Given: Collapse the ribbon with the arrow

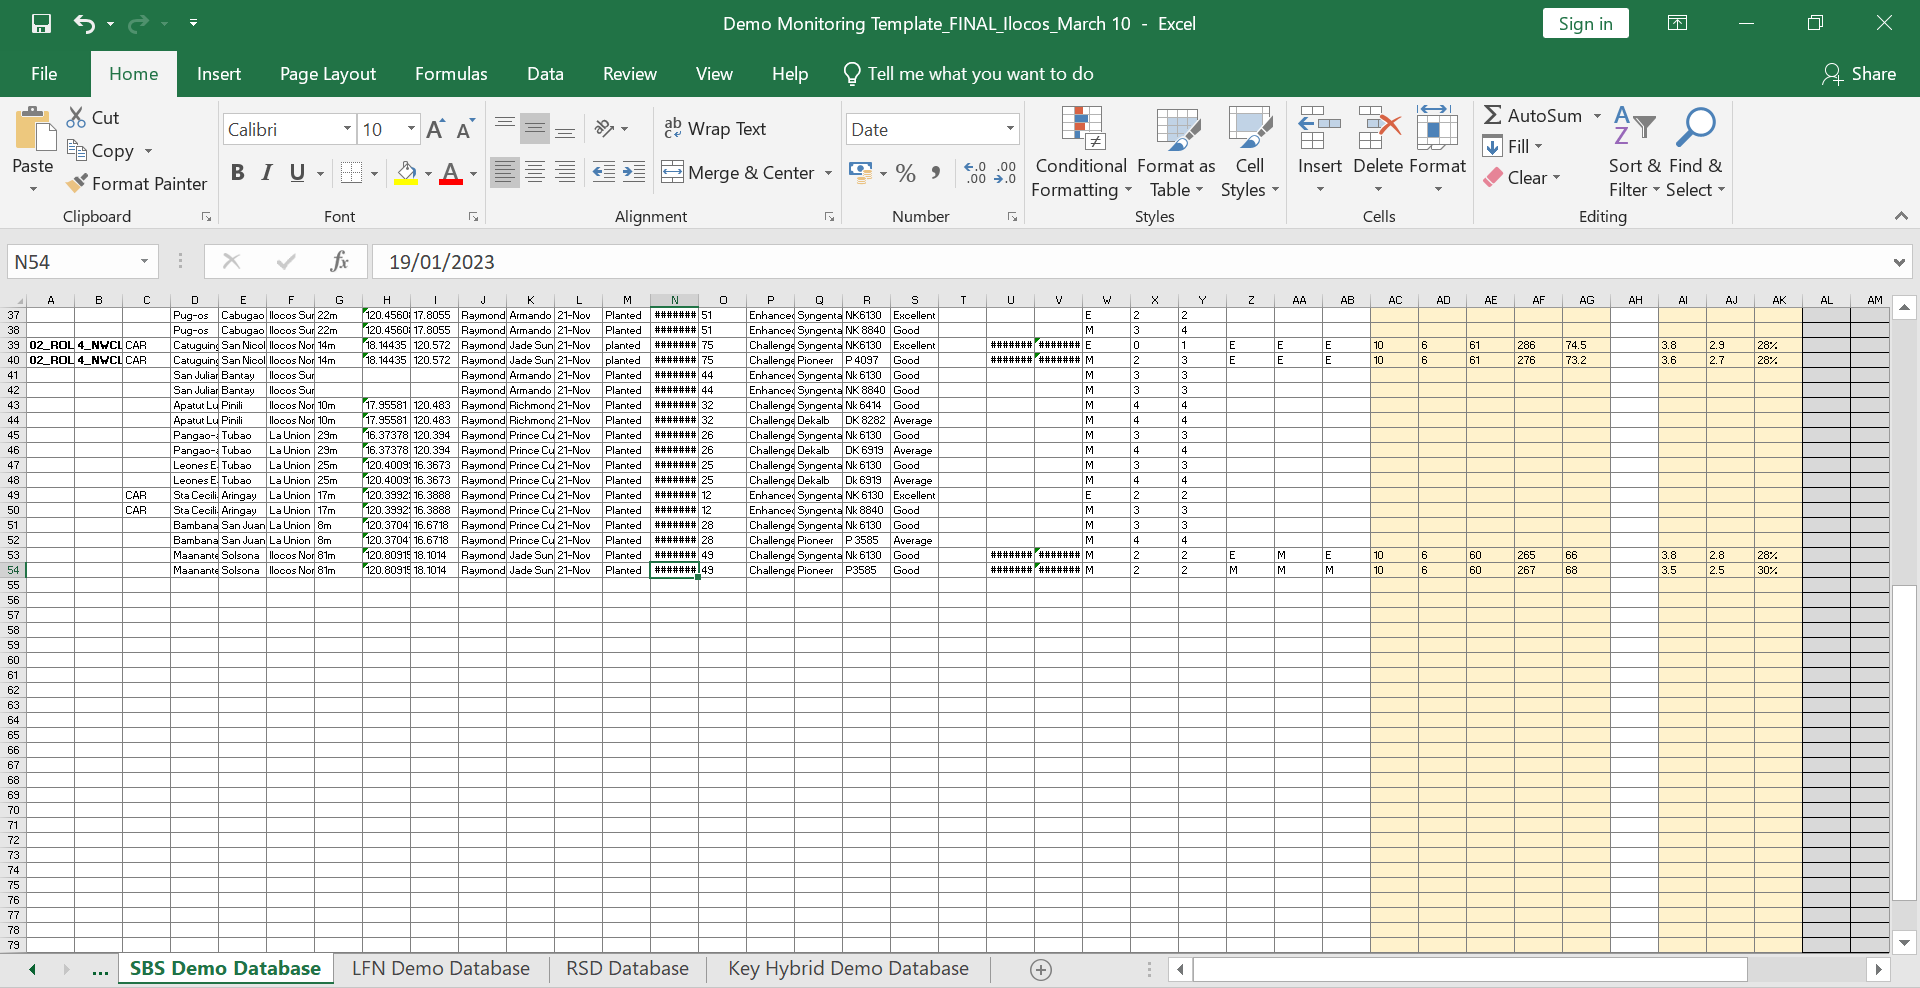Looking at the screenshot, I should (x=1901, y=216).
